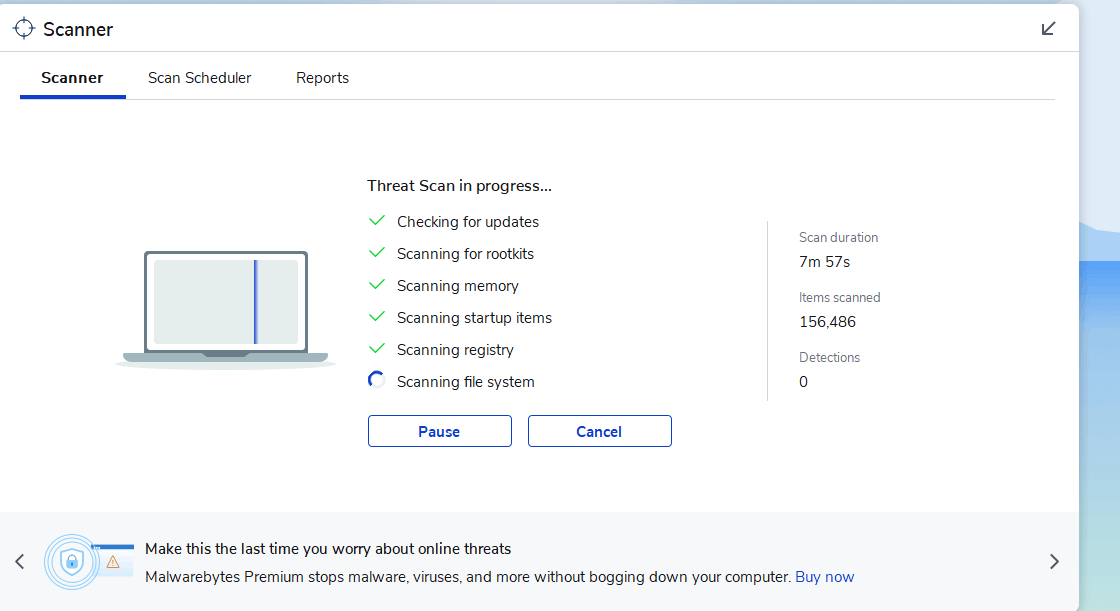Screen dimensions: 1120x611
Task: Collapse the scanner panel with the arrow icon
Action: click(x=1048, y=29)
